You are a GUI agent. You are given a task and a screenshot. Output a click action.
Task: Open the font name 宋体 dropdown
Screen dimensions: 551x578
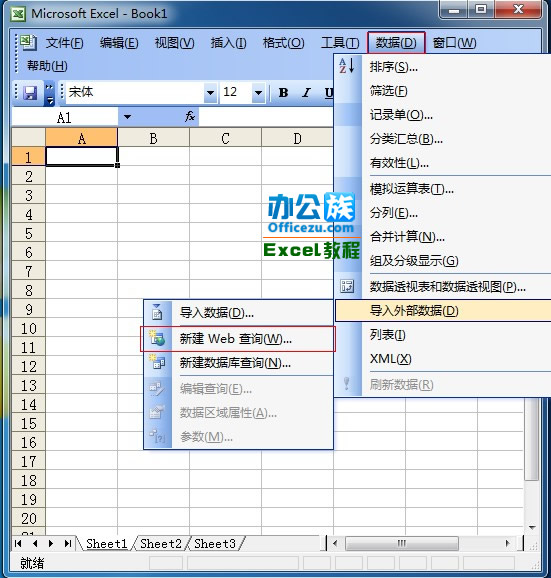click(x=210, y=93)
